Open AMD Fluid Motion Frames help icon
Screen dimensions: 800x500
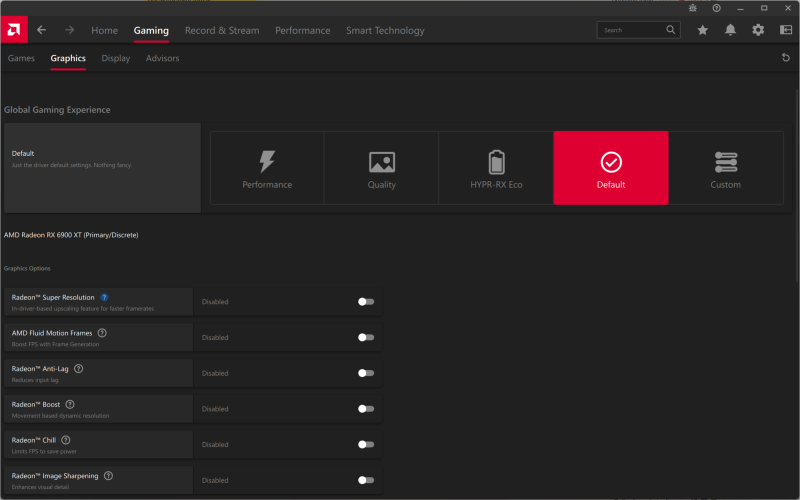pos(102,333)
